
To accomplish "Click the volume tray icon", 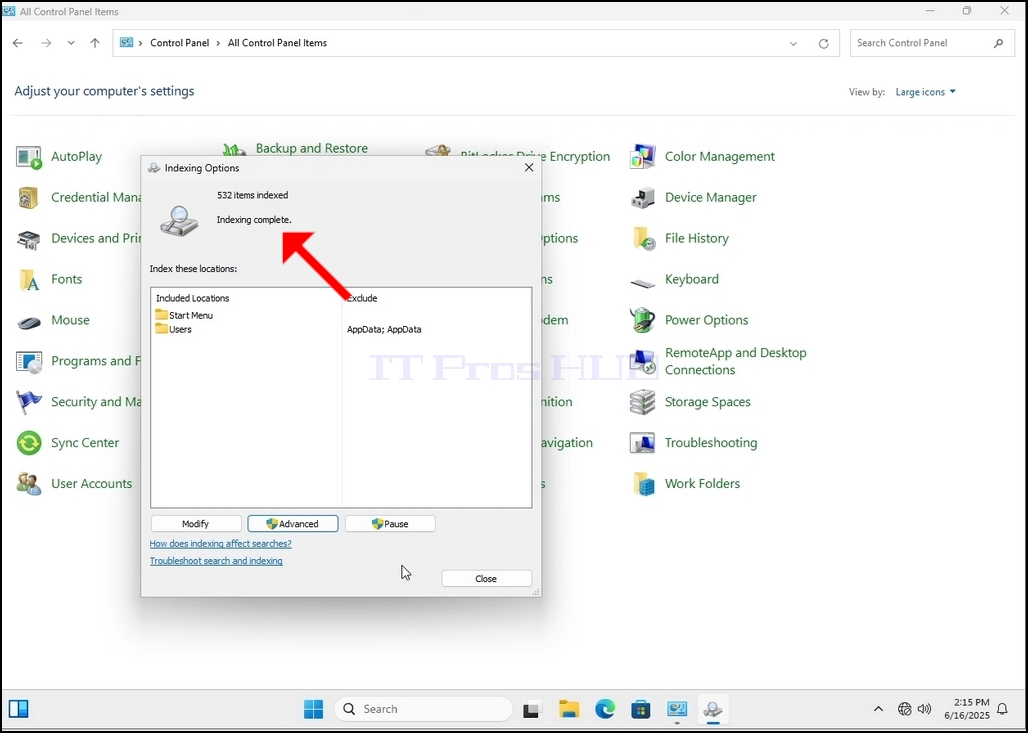I will [924, 709].
